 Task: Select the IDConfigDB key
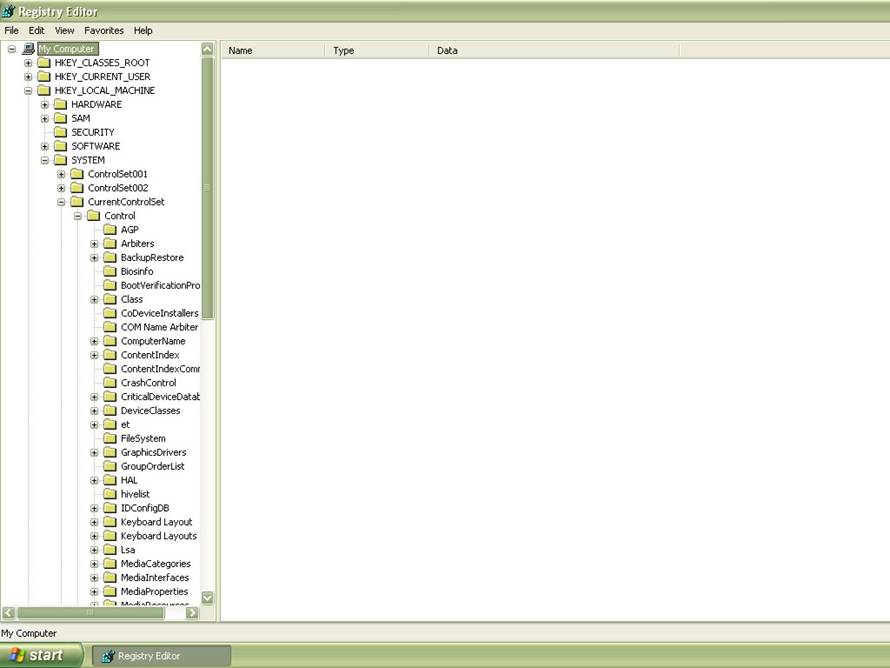pos(145,508)
